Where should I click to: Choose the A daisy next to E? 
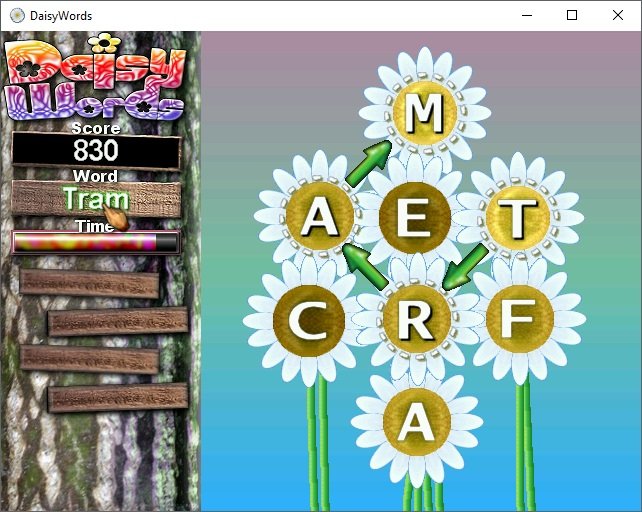coord(320,216)
